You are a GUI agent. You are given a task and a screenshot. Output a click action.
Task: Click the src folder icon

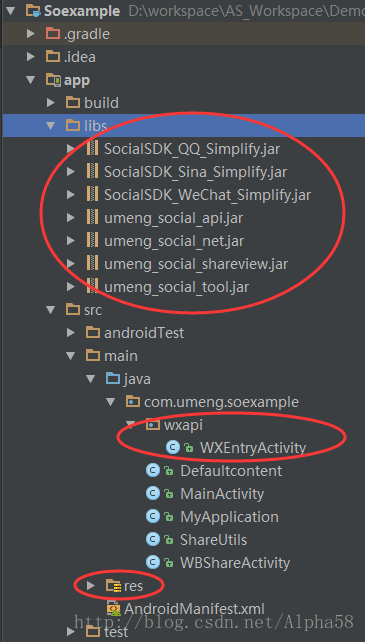(73, 310)
